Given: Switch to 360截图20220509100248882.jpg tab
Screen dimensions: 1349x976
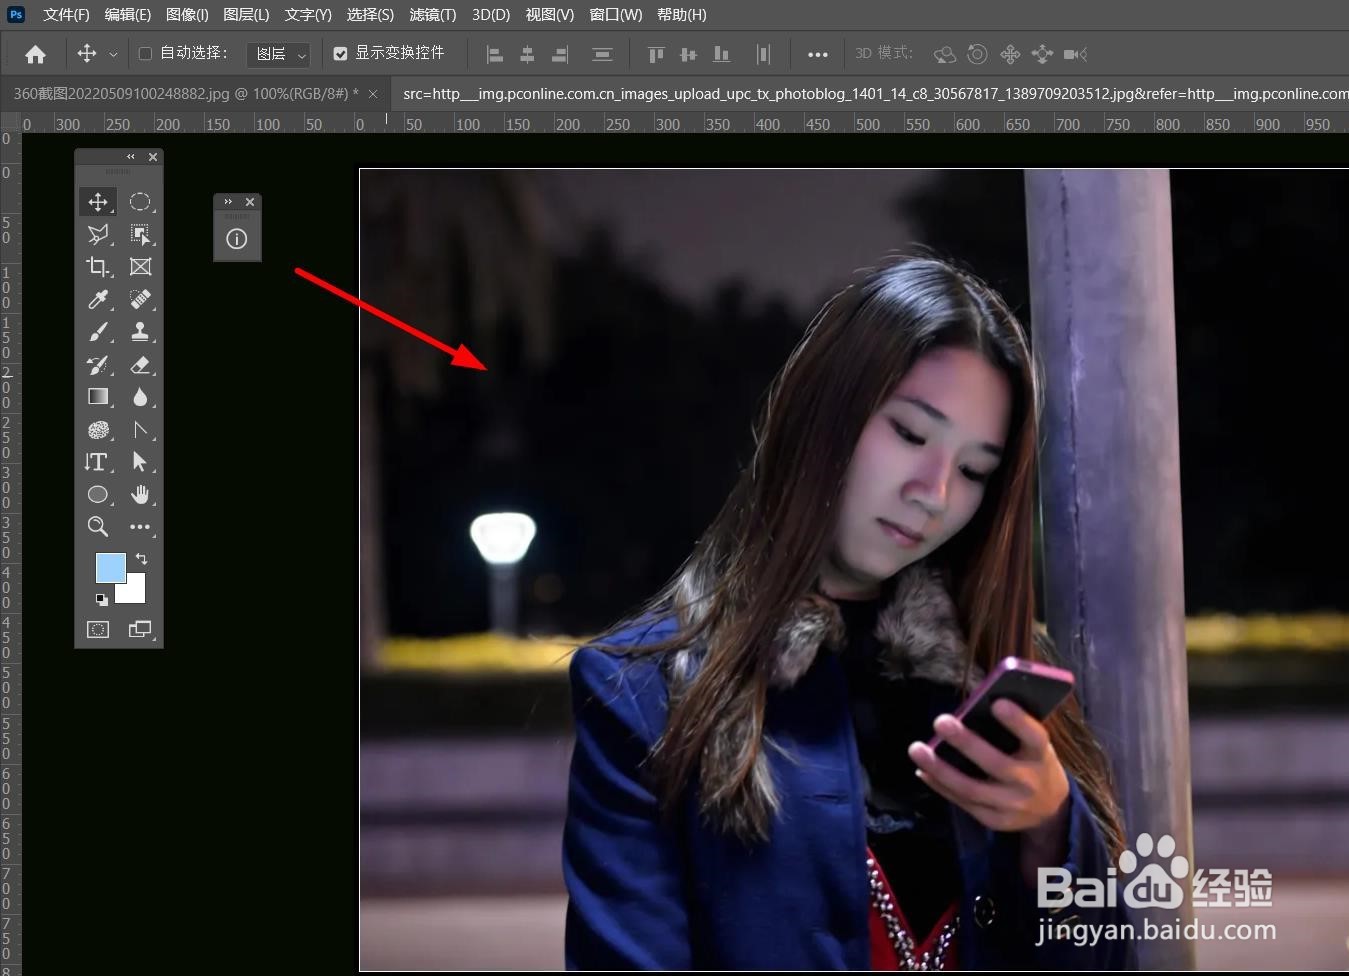Looking at the screenshot, I should (x=186, y=94).
